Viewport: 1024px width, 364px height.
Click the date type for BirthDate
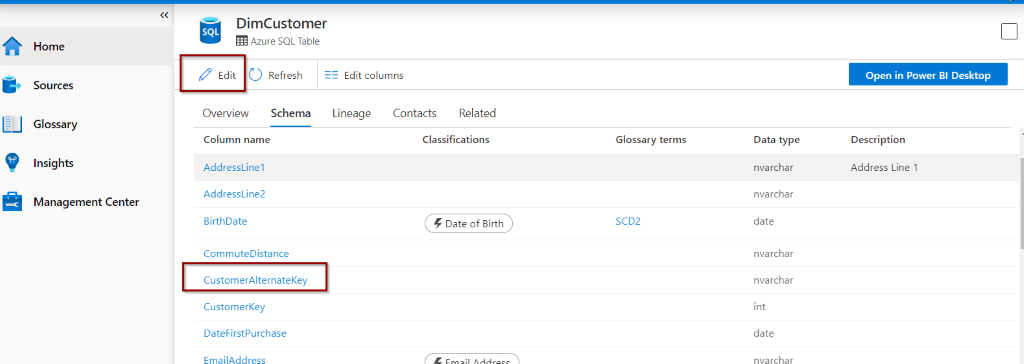(x=763, y=222)
